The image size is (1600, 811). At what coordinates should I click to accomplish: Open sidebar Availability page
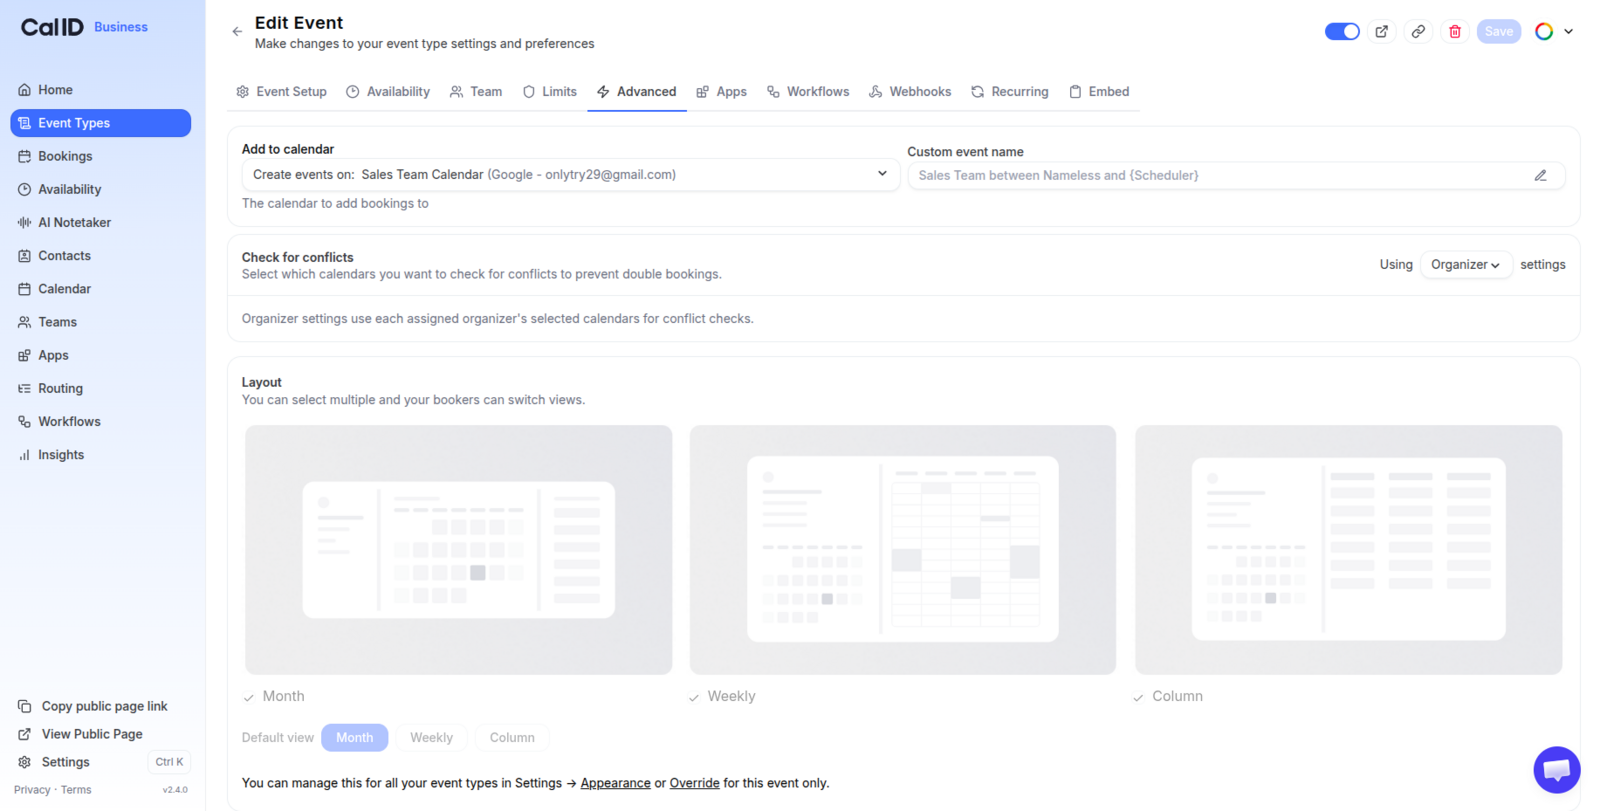[x=100, y=189]
